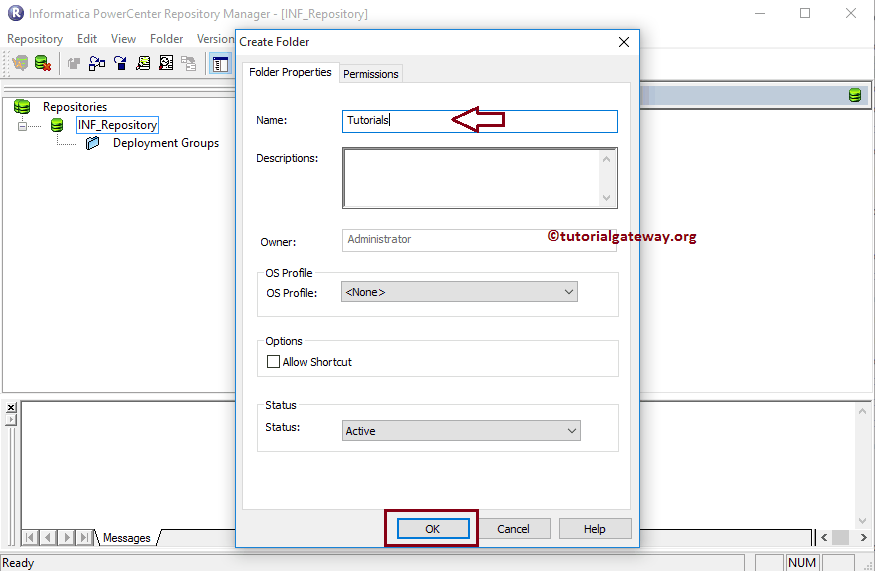Image resolution: width=875 pixels, height=571 pixels.
Task: Select the Deployment Groups tree item
Action: [166, 143]
